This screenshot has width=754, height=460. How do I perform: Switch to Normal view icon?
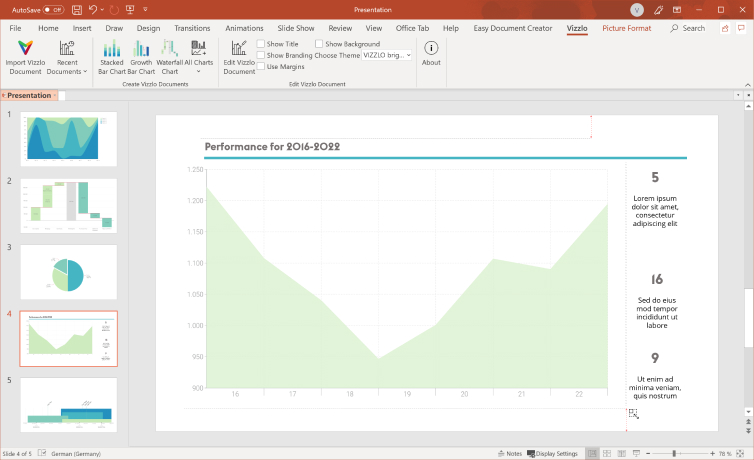point(592,453)
